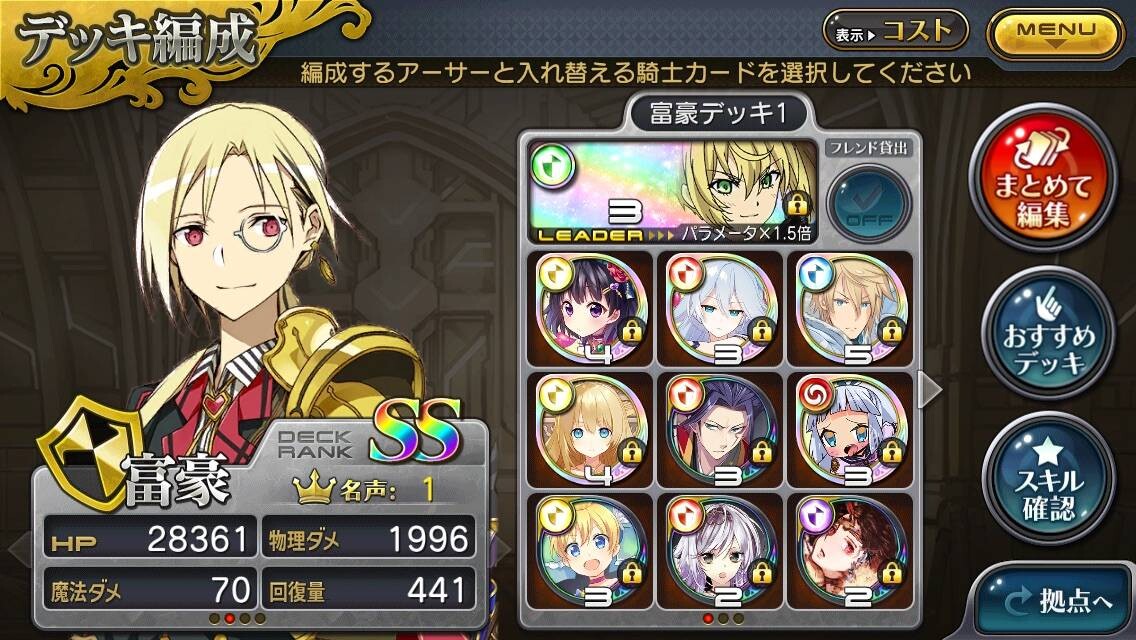Pick the blonde male knight card with cost 5

(850, 309)
